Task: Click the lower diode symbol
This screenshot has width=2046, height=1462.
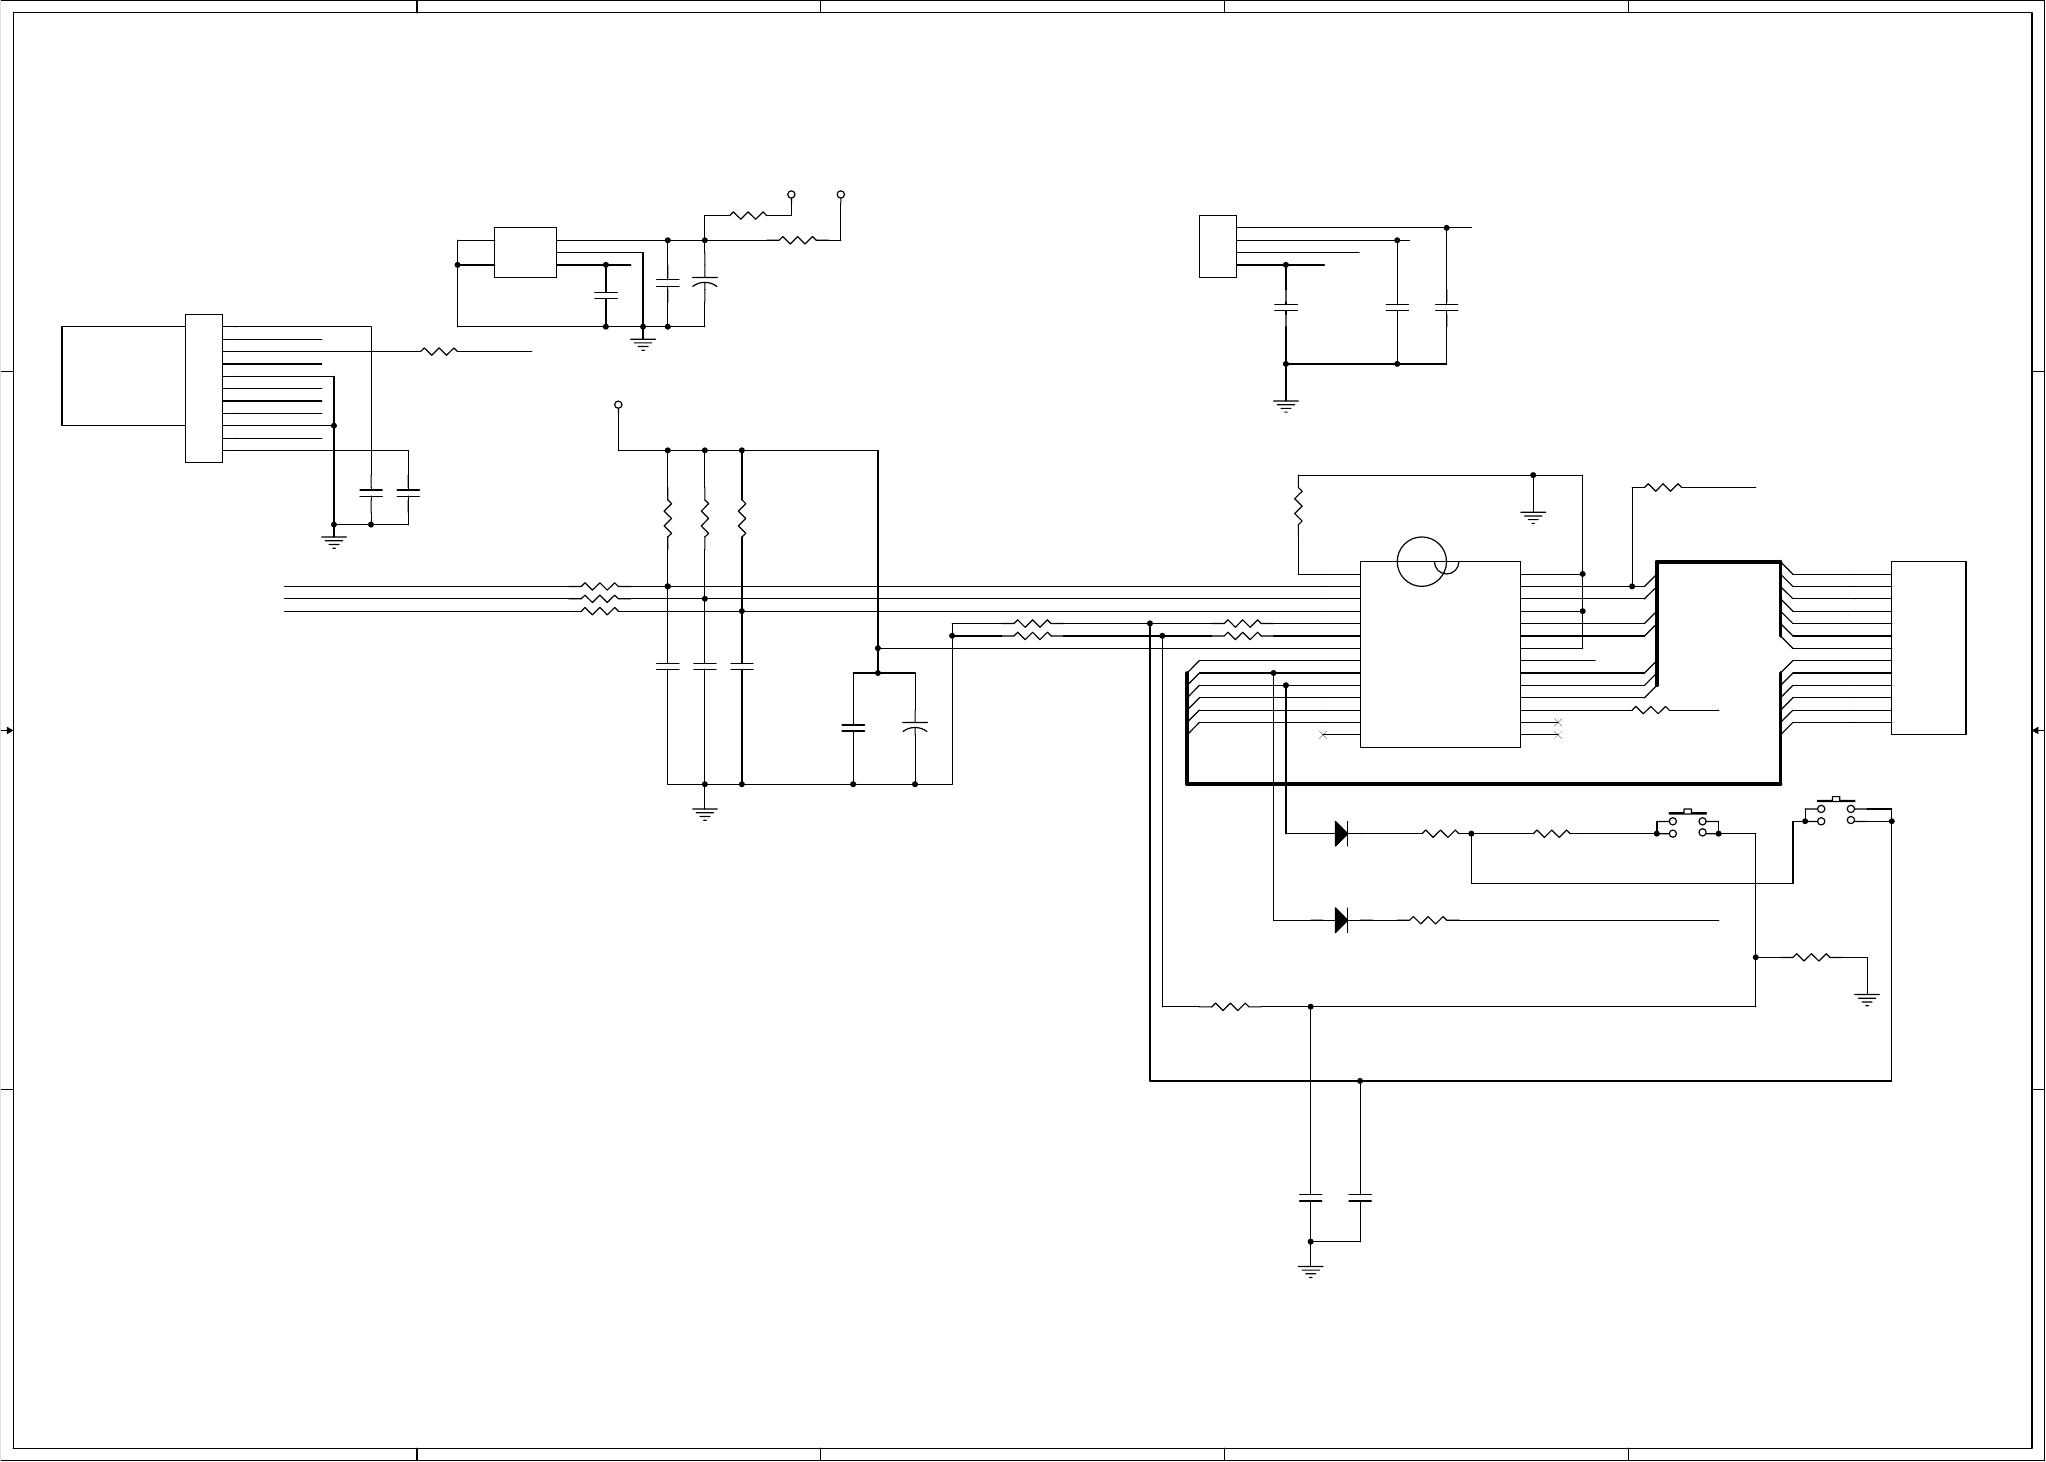Action: pos(1342,920)
